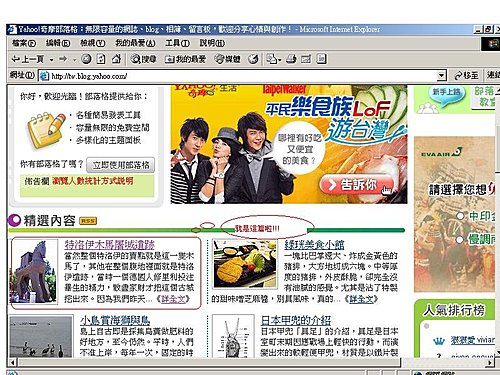The height and width of the screenshot is (375, 500).
Task: Click the horizontal scrollbar right arrow
Action: tap(490, 362)
